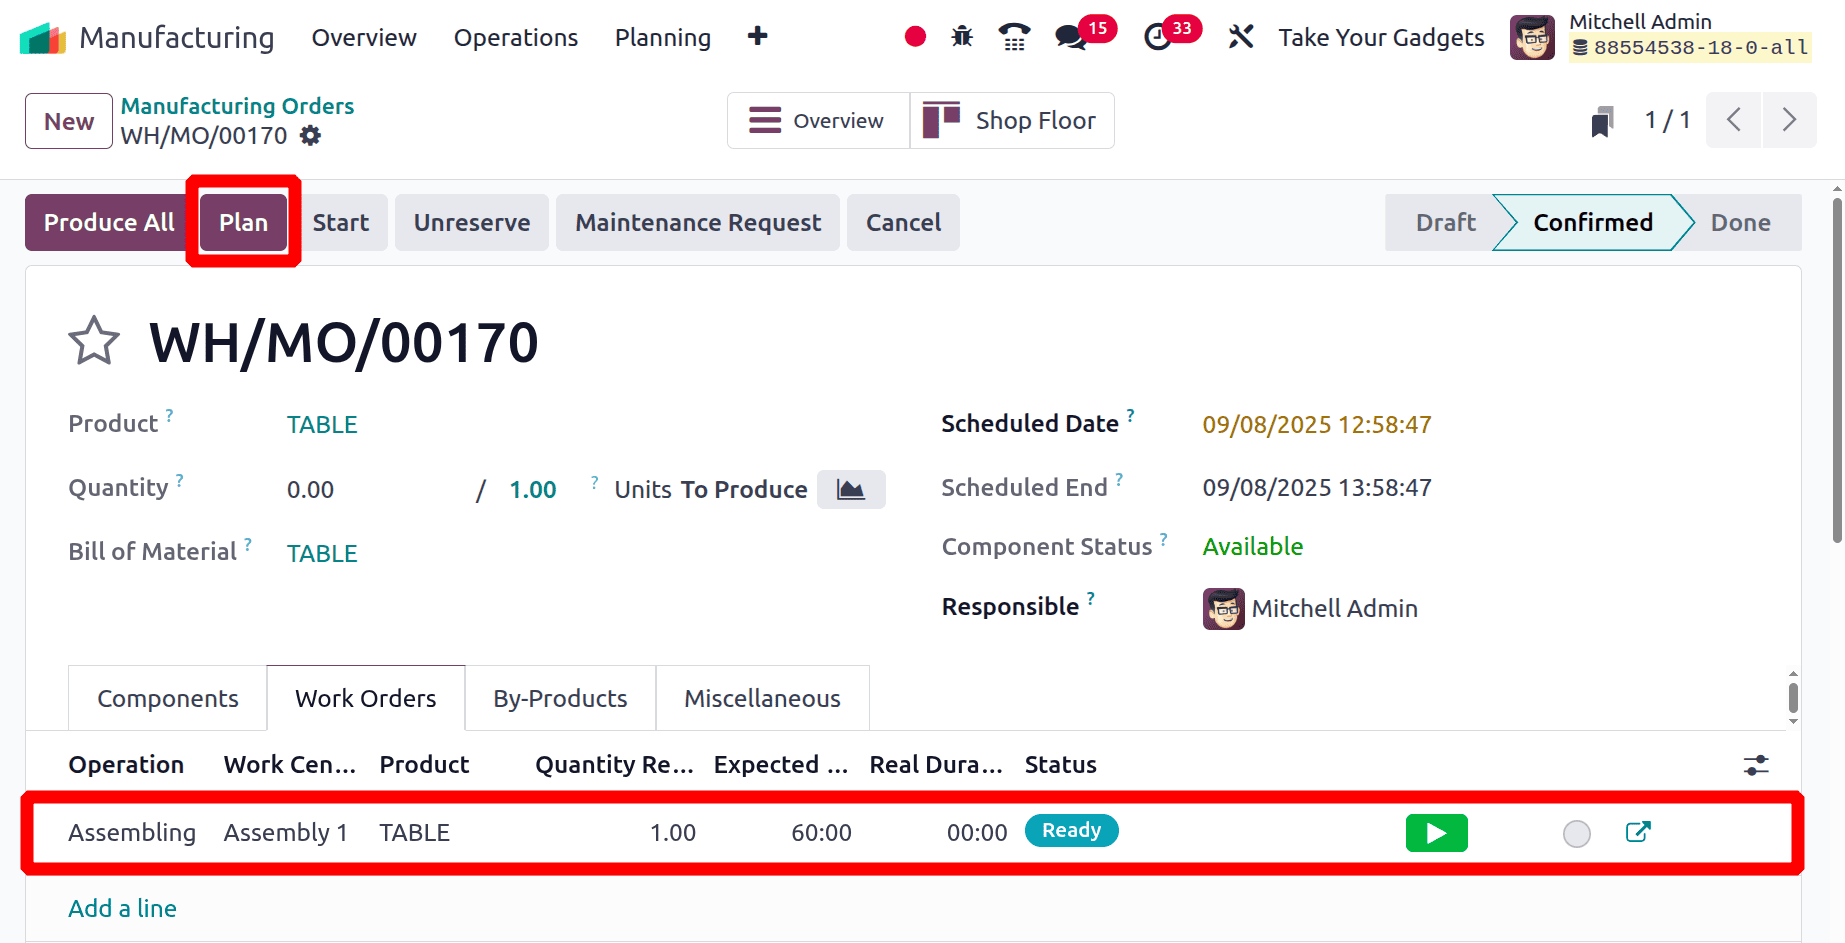The height and width of the screenshot is (943, 1845).
Task: Open the Planning menu
Action: coord(663,38)
